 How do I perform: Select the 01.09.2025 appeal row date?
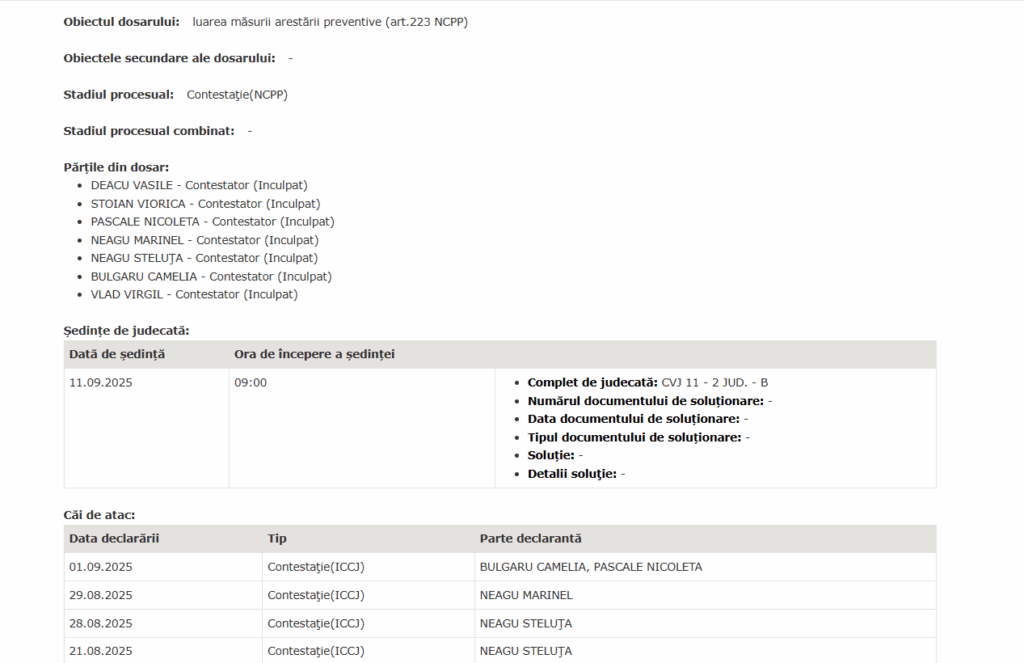[x=101, y=567]
